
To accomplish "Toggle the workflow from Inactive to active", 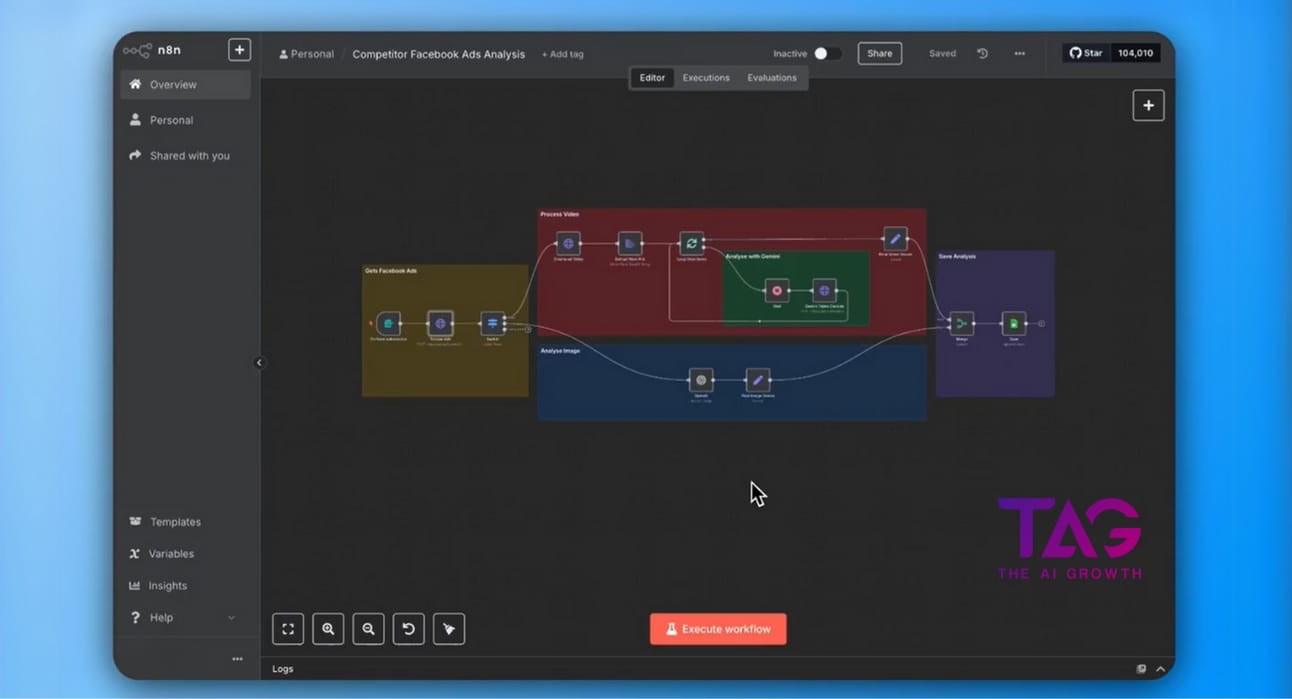I will click(x=826, y=54).
